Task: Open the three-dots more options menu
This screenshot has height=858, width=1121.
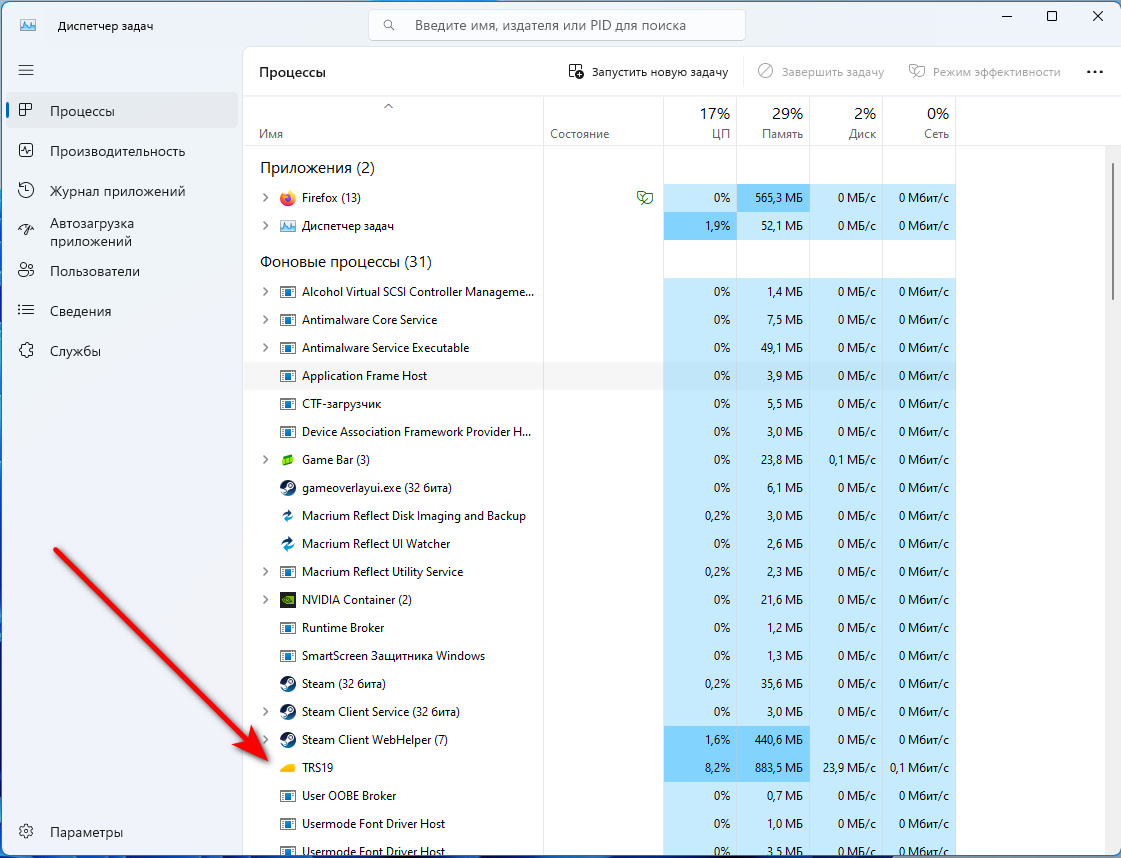Action: (1095, 72)
